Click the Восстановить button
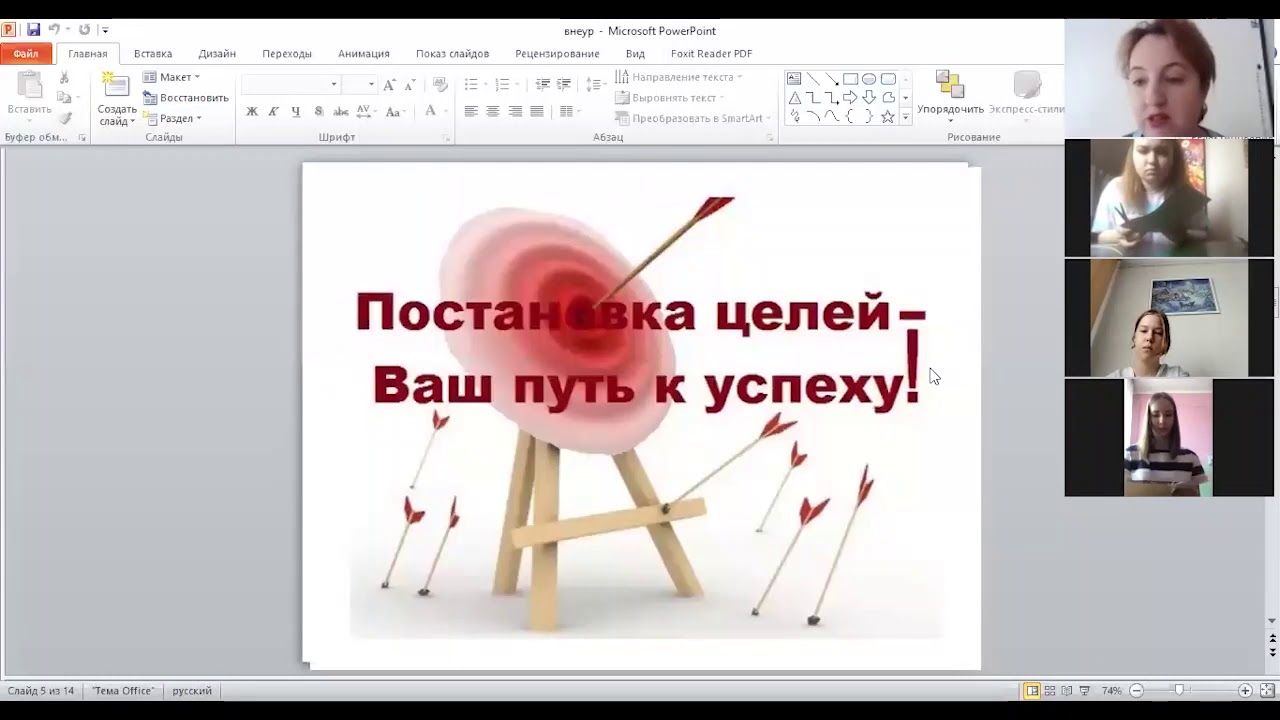Image resolution: width=1280 pixels, height=720 pixels. [x=186, y=98]
